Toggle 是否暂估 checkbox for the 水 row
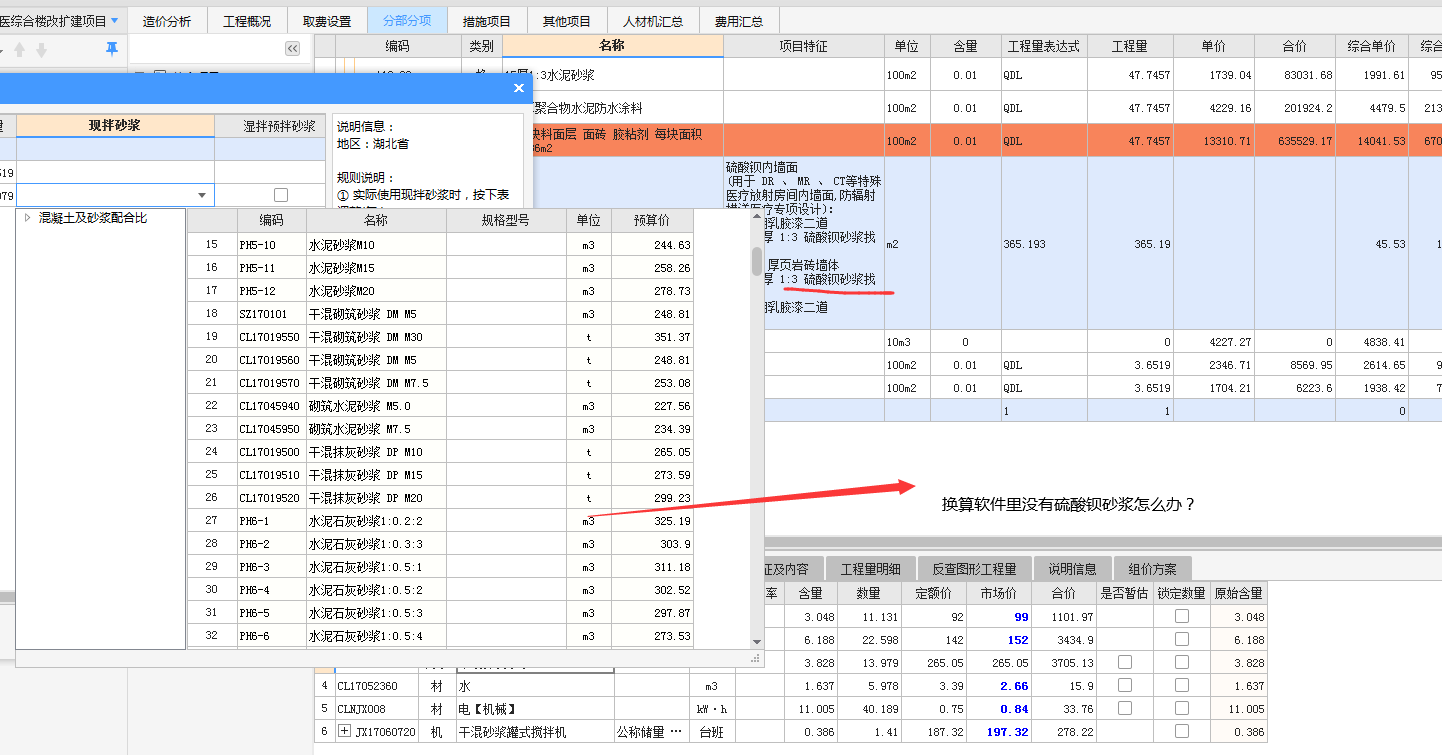1442x755 pixels. tap(1125, 686)
